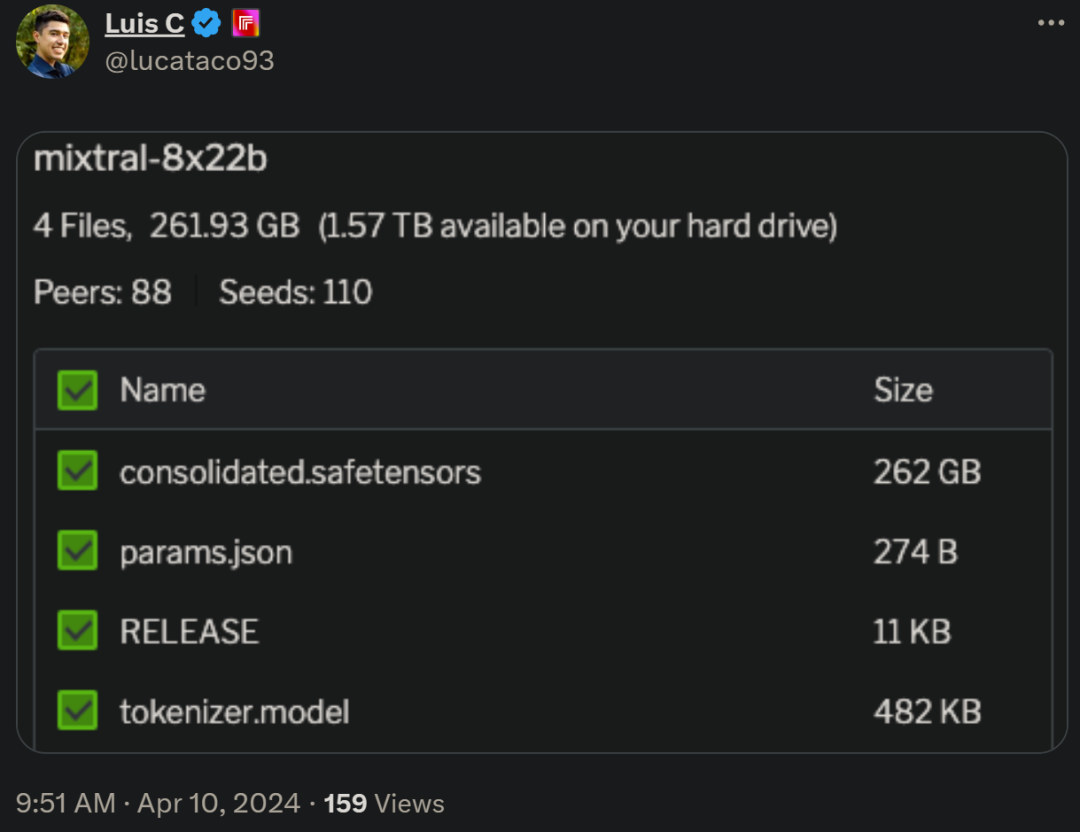Click the green checkmark beside tokenizer.model

(78, 711)
